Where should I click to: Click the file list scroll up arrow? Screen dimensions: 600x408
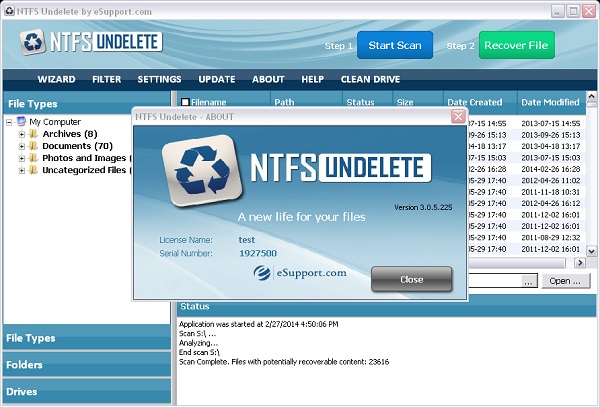[x=592, y=96]
